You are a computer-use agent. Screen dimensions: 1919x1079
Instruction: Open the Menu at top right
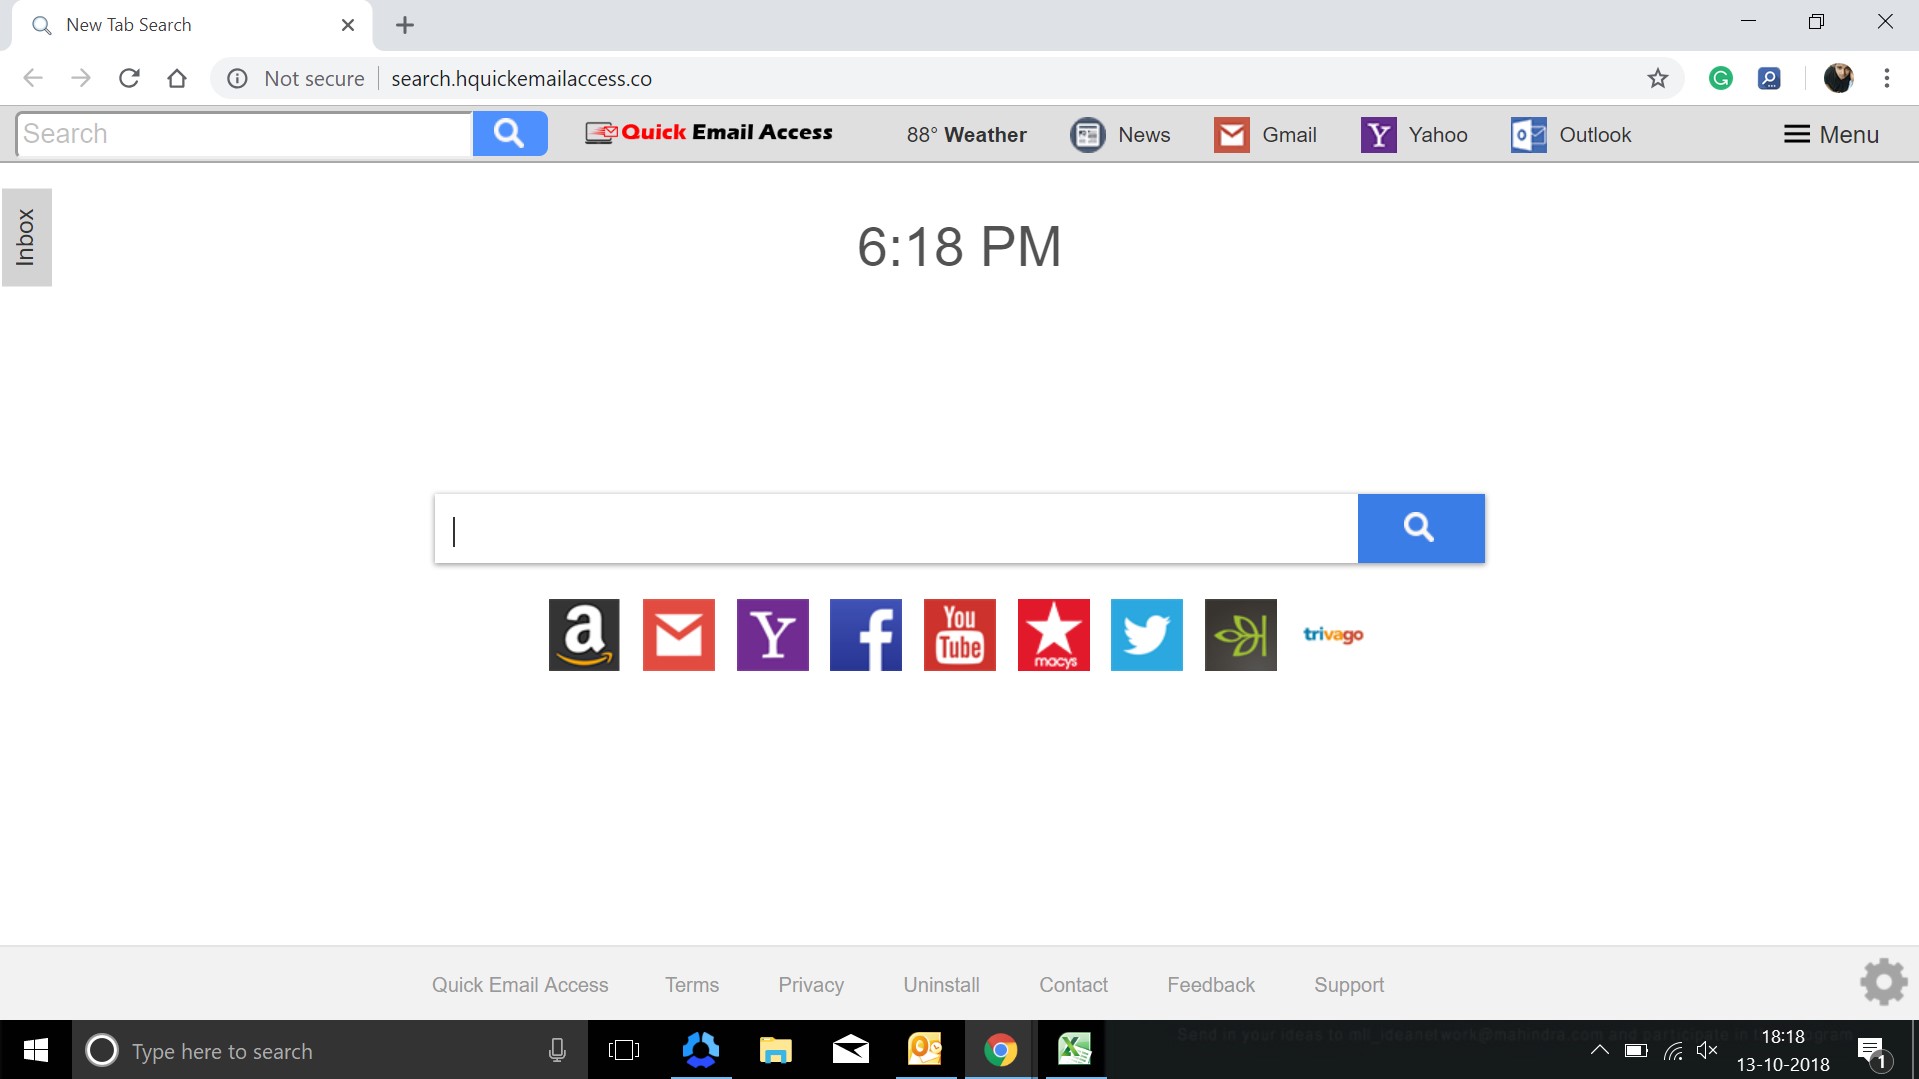pyautogui.click(x=1830, y=133)
